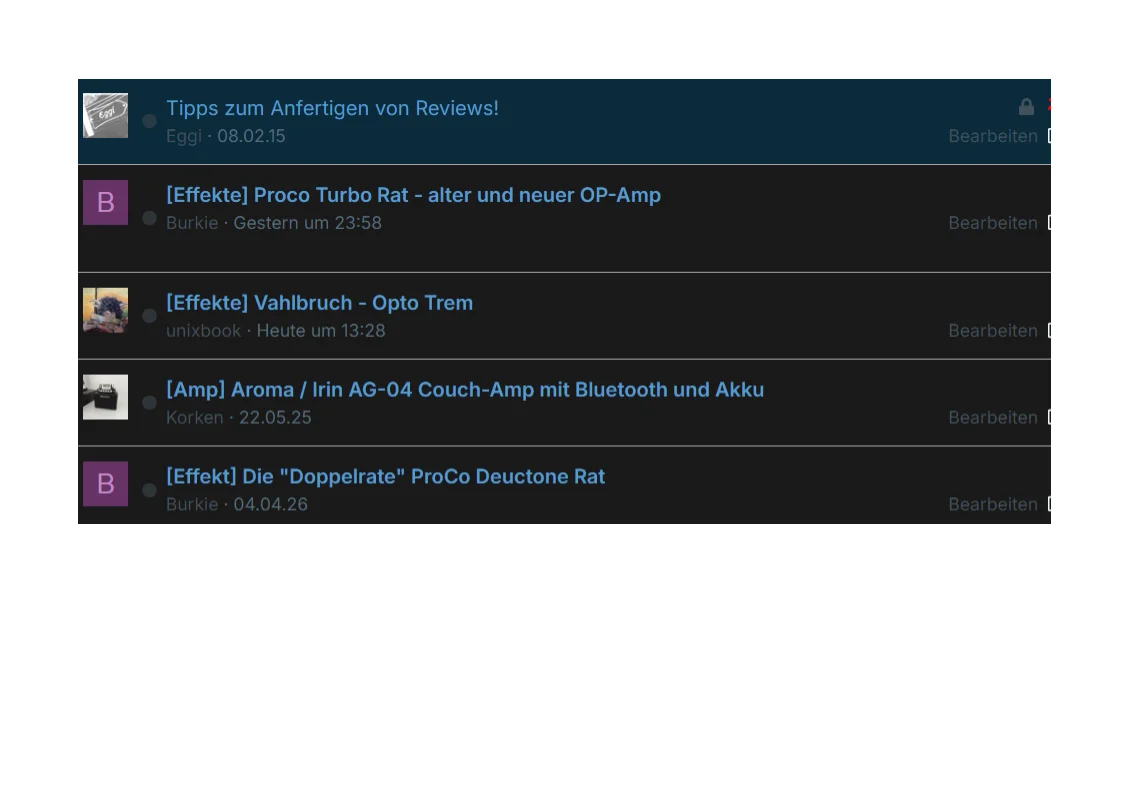Click Eggi's avatar on the pinned thread
This screenshot has width=1122, height=793.
[x=105, y=116]
